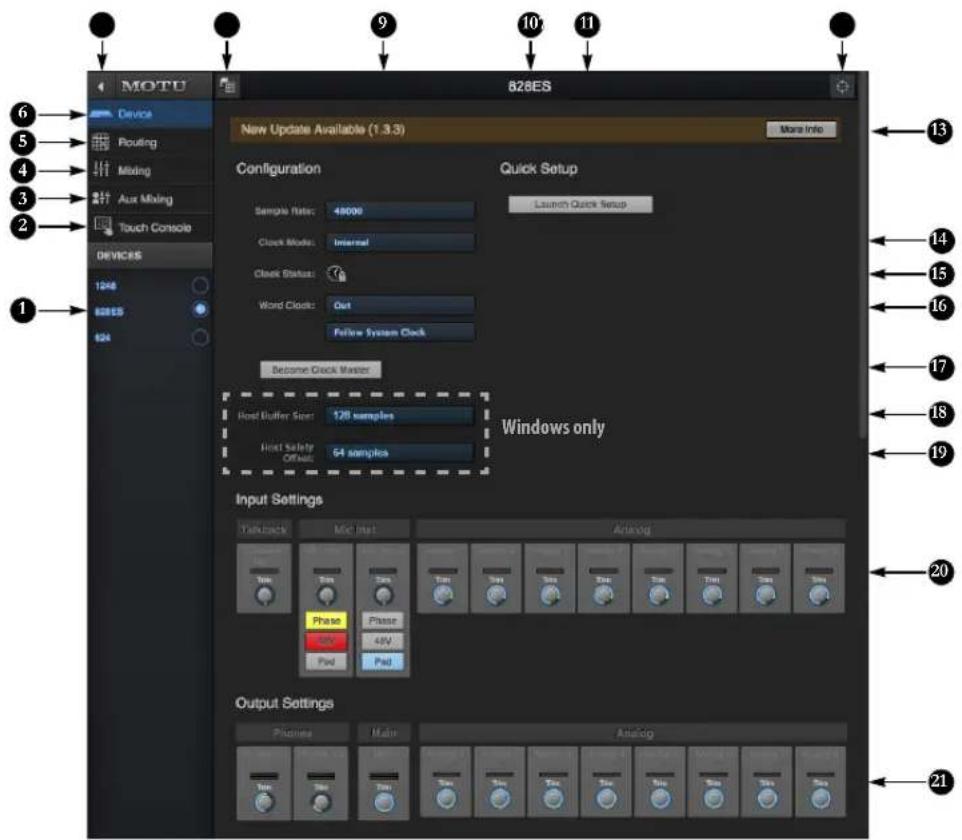Open the Word Clock dropdown set to Out
This screenshot has height=840, width=962.
tap(400, 305)
